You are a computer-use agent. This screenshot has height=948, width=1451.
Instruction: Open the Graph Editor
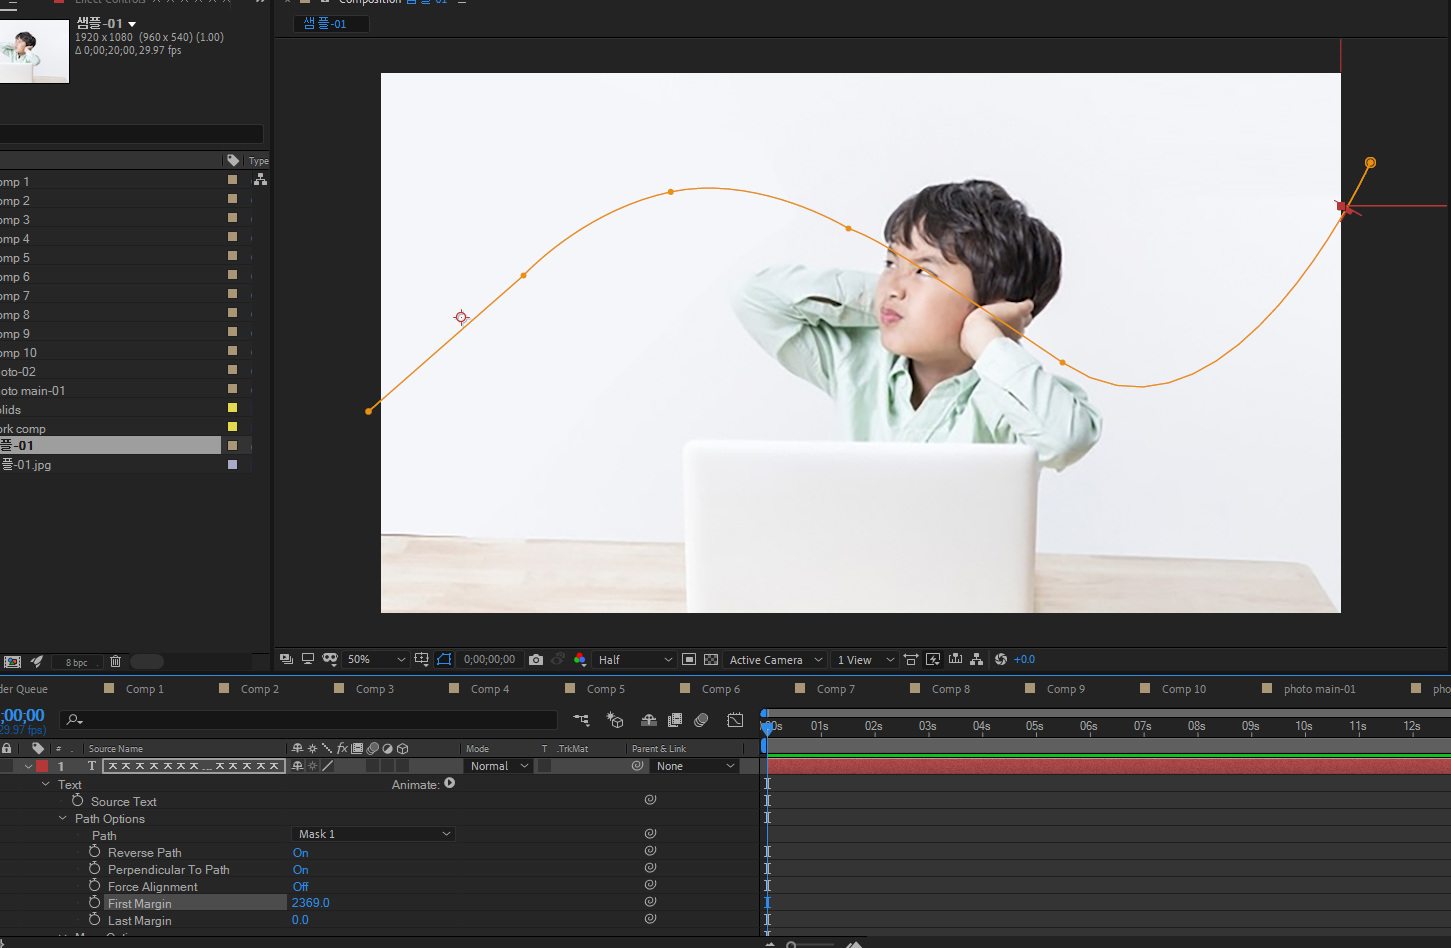click(735, 720)
